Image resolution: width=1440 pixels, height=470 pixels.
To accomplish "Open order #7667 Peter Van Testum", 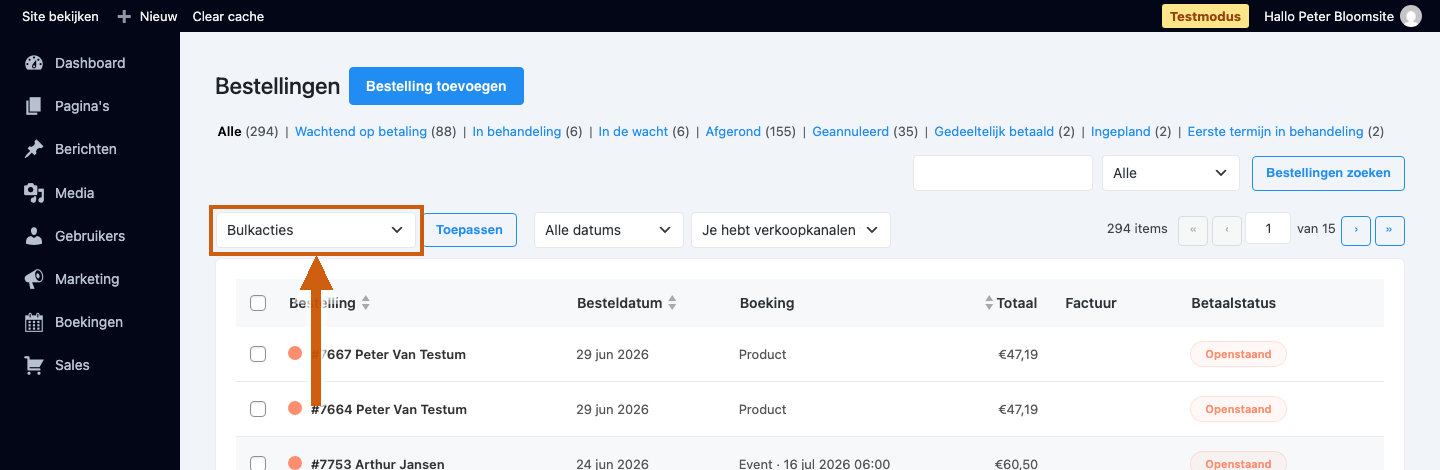I will [x=388, y=354].
